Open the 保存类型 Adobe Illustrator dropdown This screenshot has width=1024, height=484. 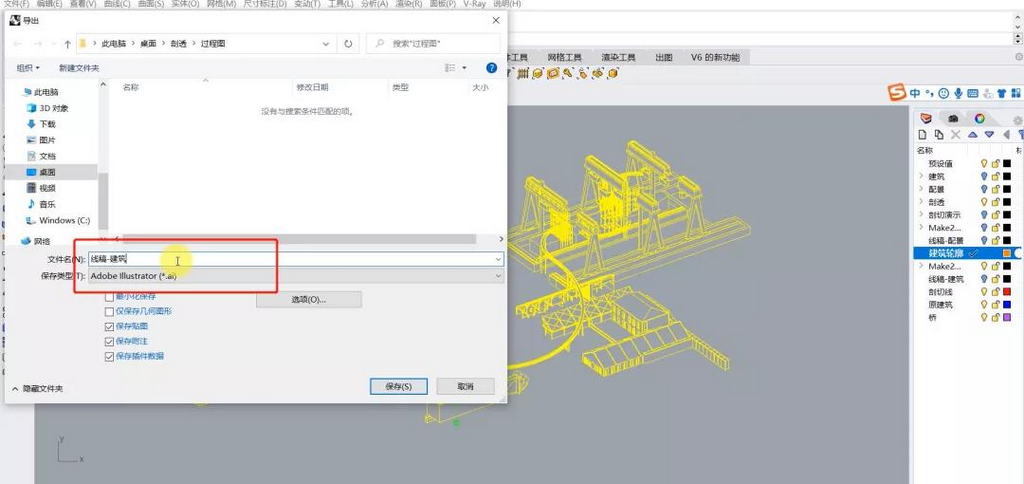[x=295, y=275]
